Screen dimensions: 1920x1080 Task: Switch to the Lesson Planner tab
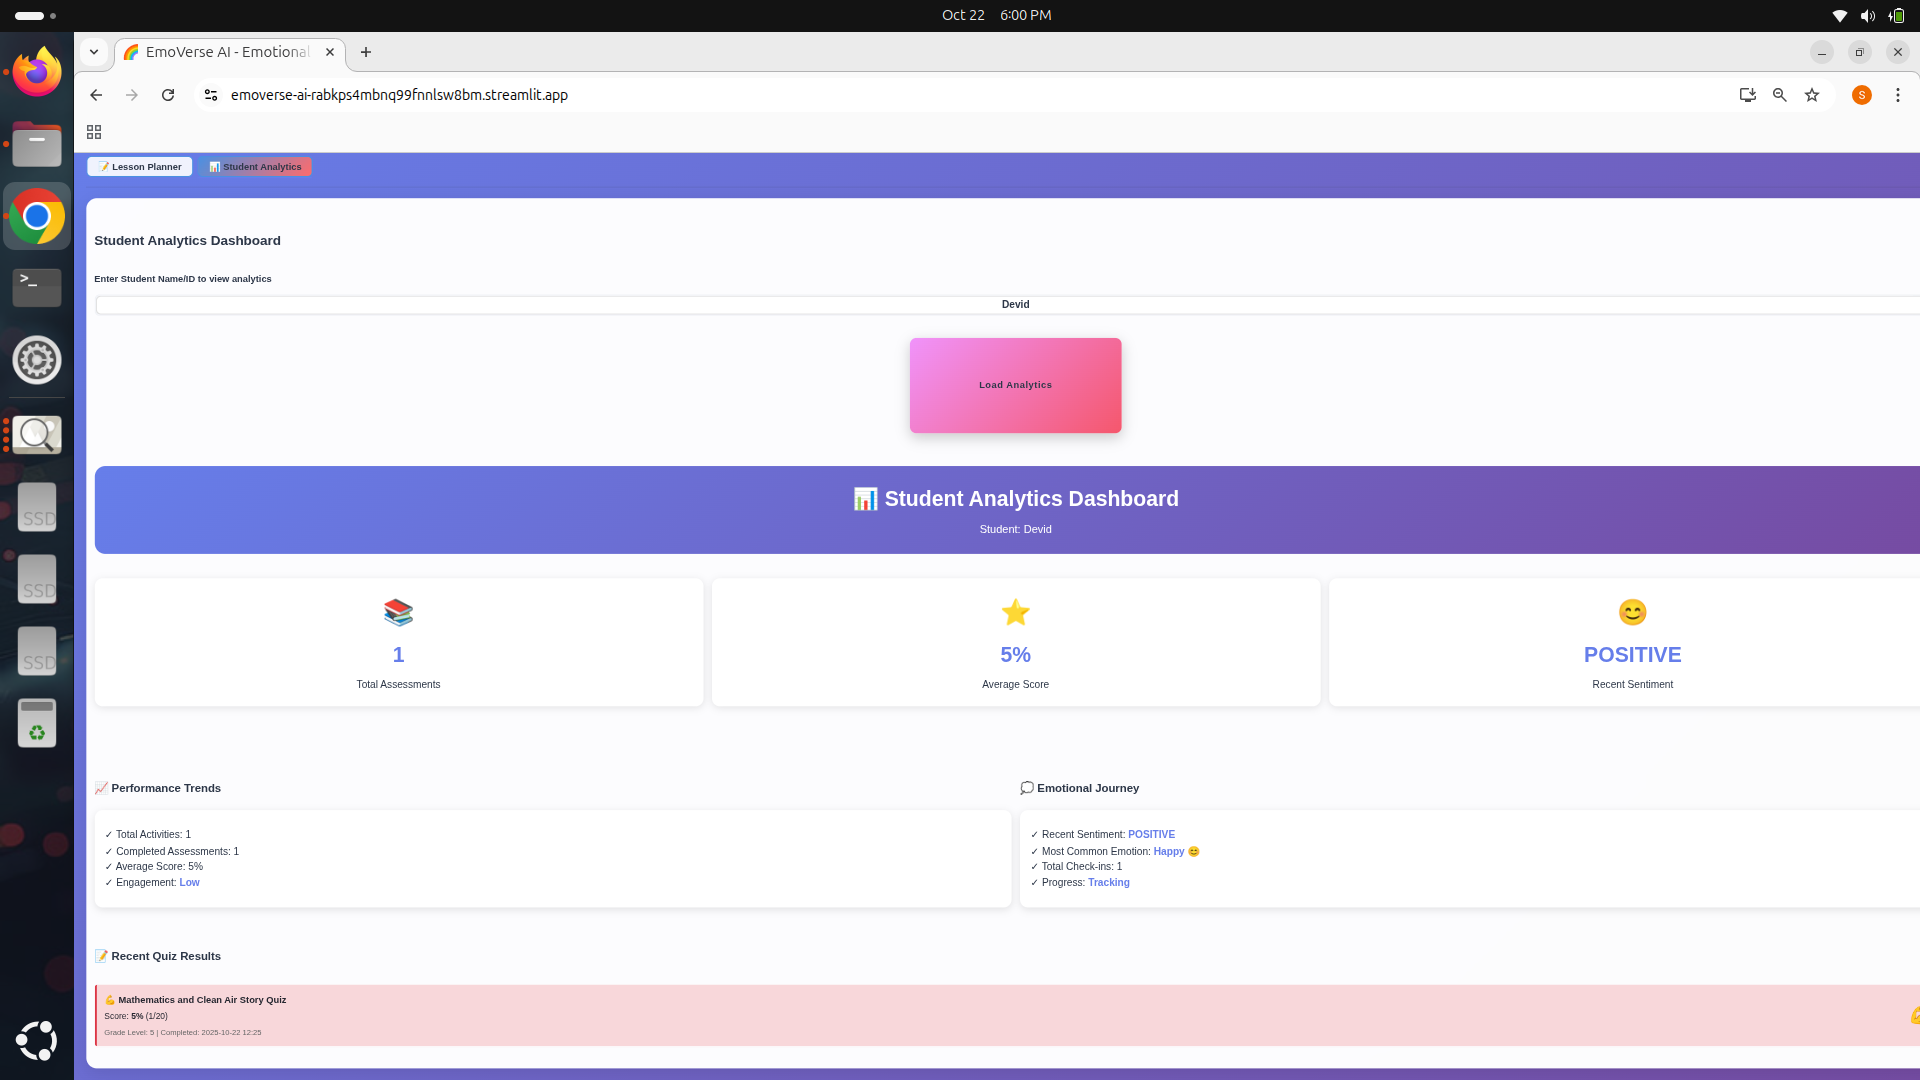(x=140, y=167)
